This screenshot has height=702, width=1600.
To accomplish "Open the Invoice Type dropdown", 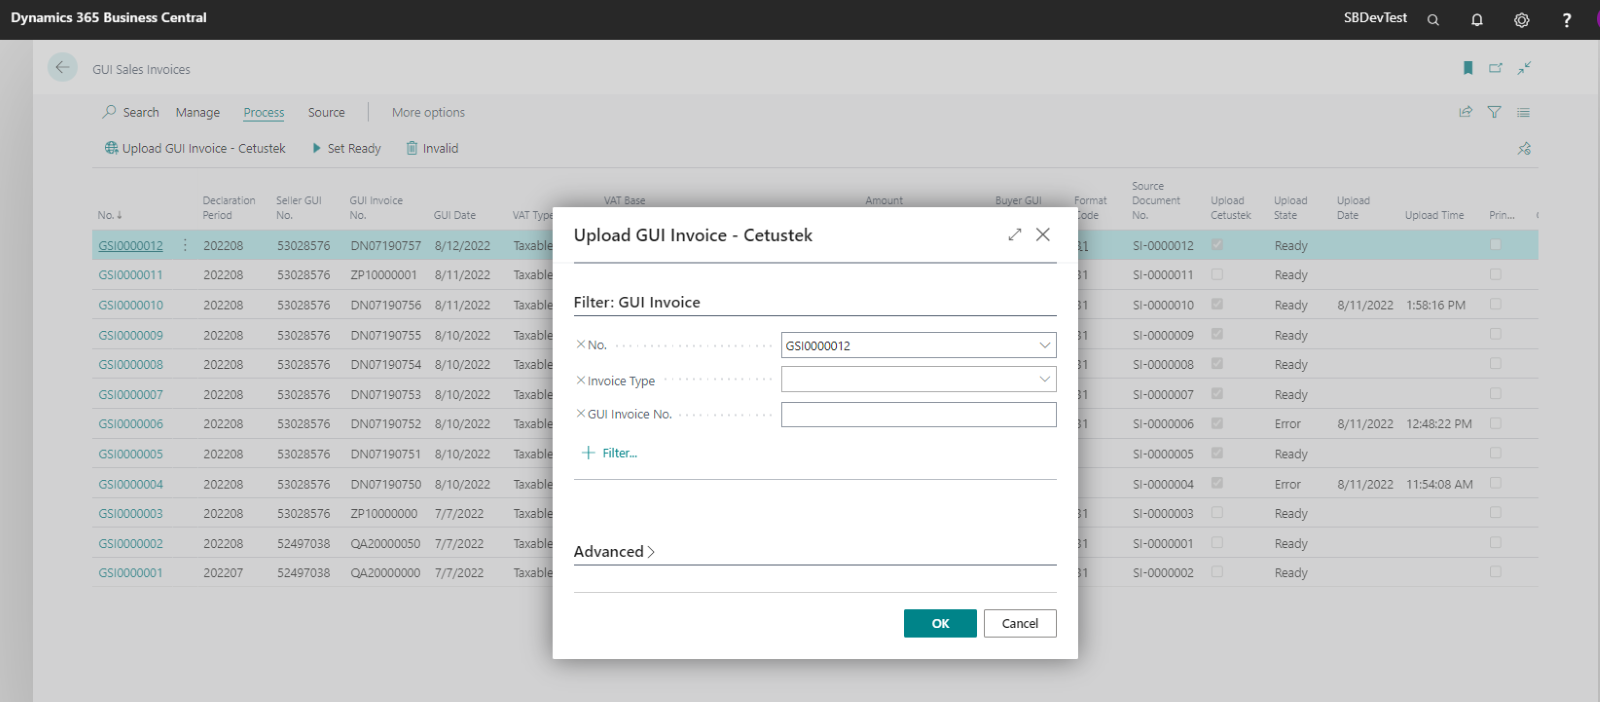I will 1044,379.
